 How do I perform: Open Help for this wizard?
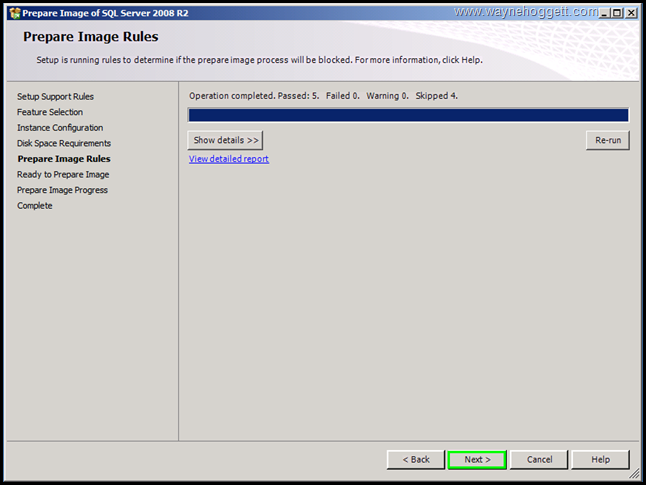[600, 459]
